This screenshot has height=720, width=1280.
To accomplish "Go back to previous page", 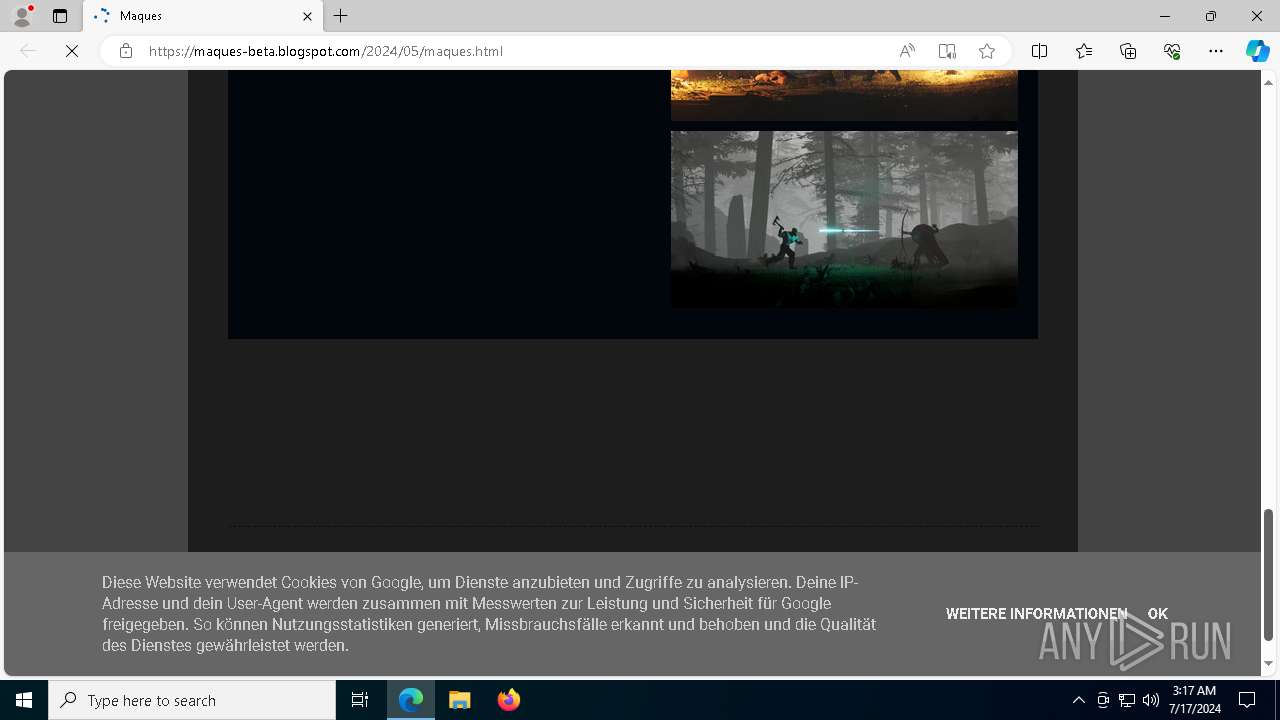I will pyautogui.click(x=28, y=51).
